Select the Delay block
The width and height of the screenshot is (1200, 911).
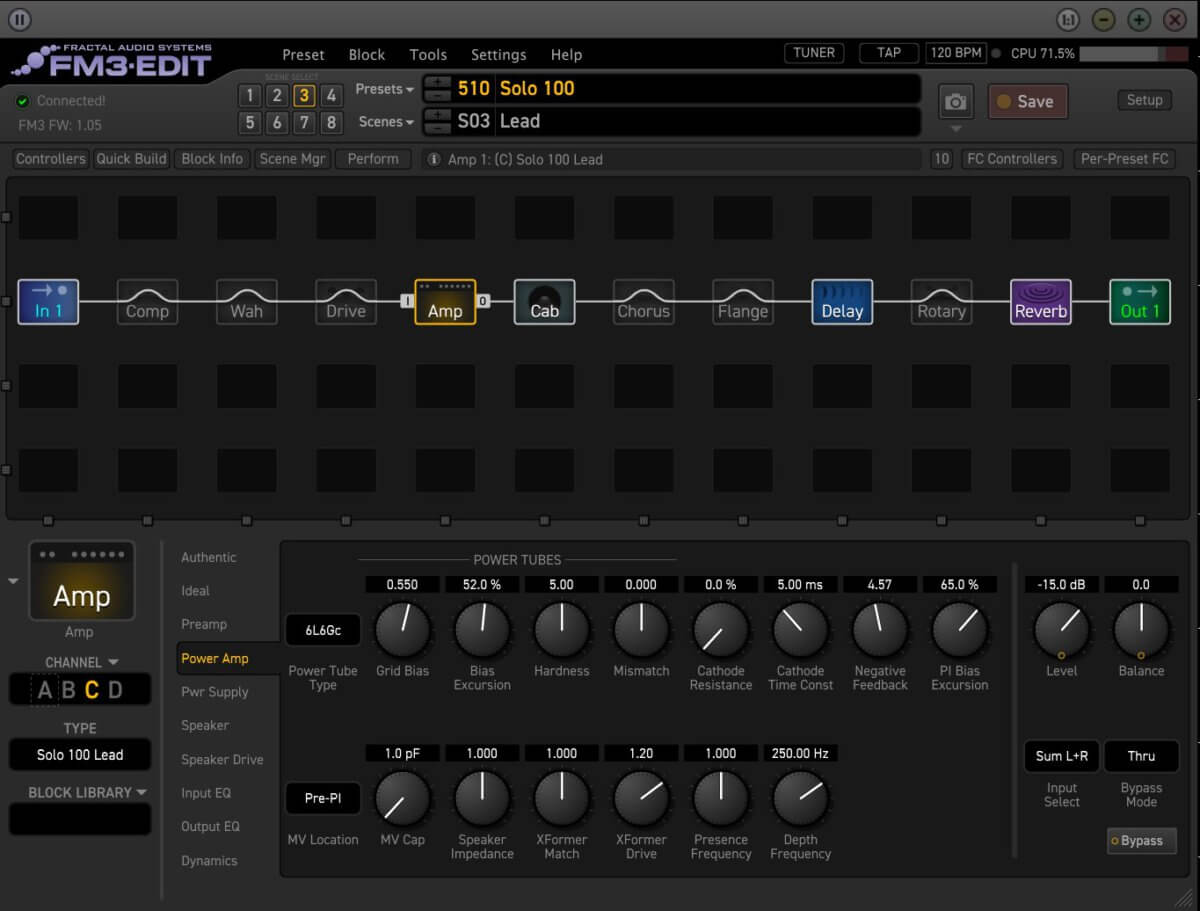click(842, 301)
